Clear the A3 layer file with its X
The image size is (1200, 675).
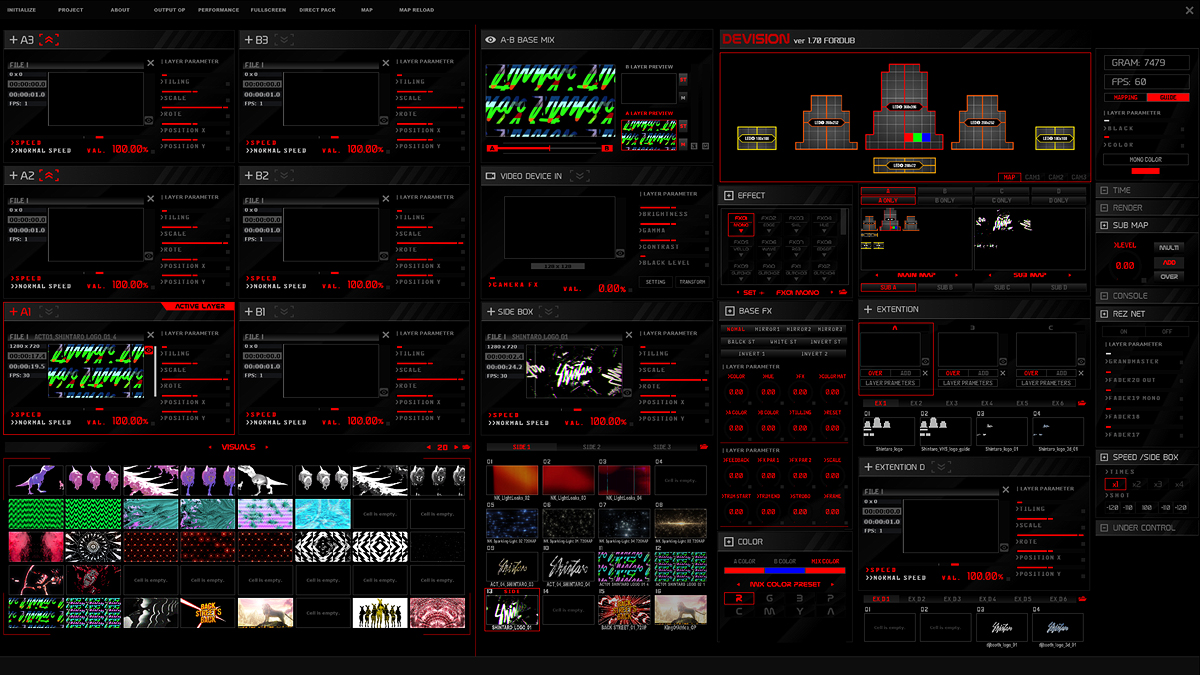(x=151, y=63)
